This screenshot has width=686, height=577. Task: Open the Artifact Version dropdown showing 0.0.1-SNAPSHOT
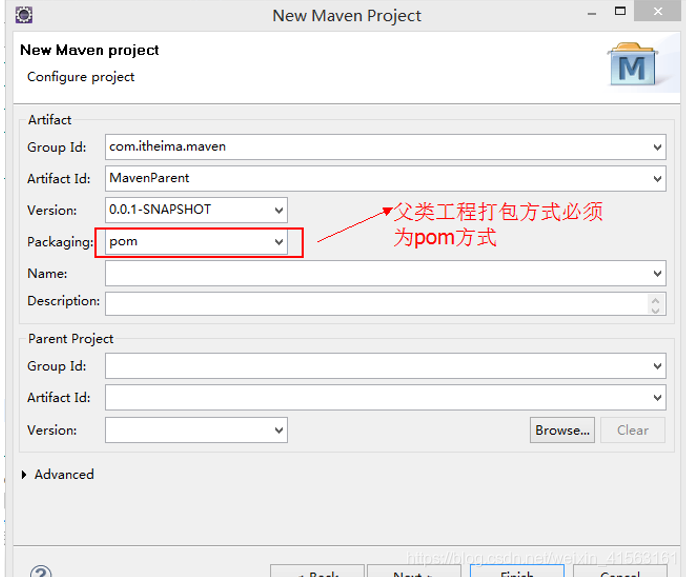click(279, 210)
